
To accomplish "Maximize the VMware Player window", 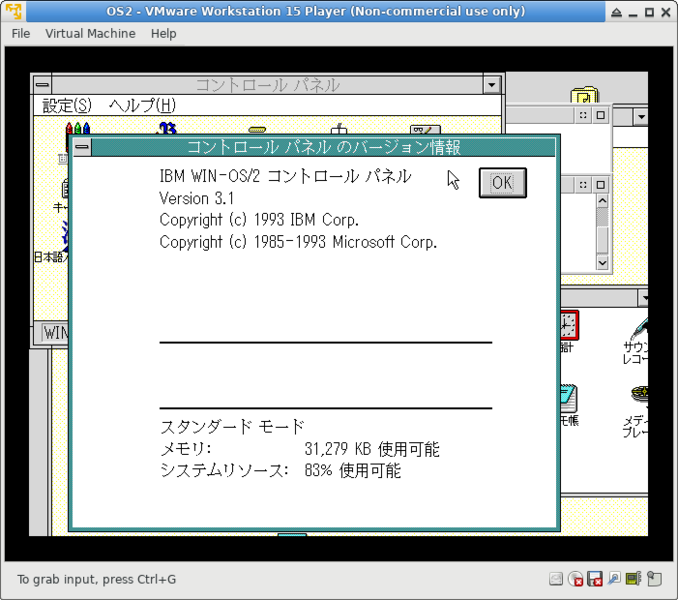I will pyautogui.click(x=649, y=13).
